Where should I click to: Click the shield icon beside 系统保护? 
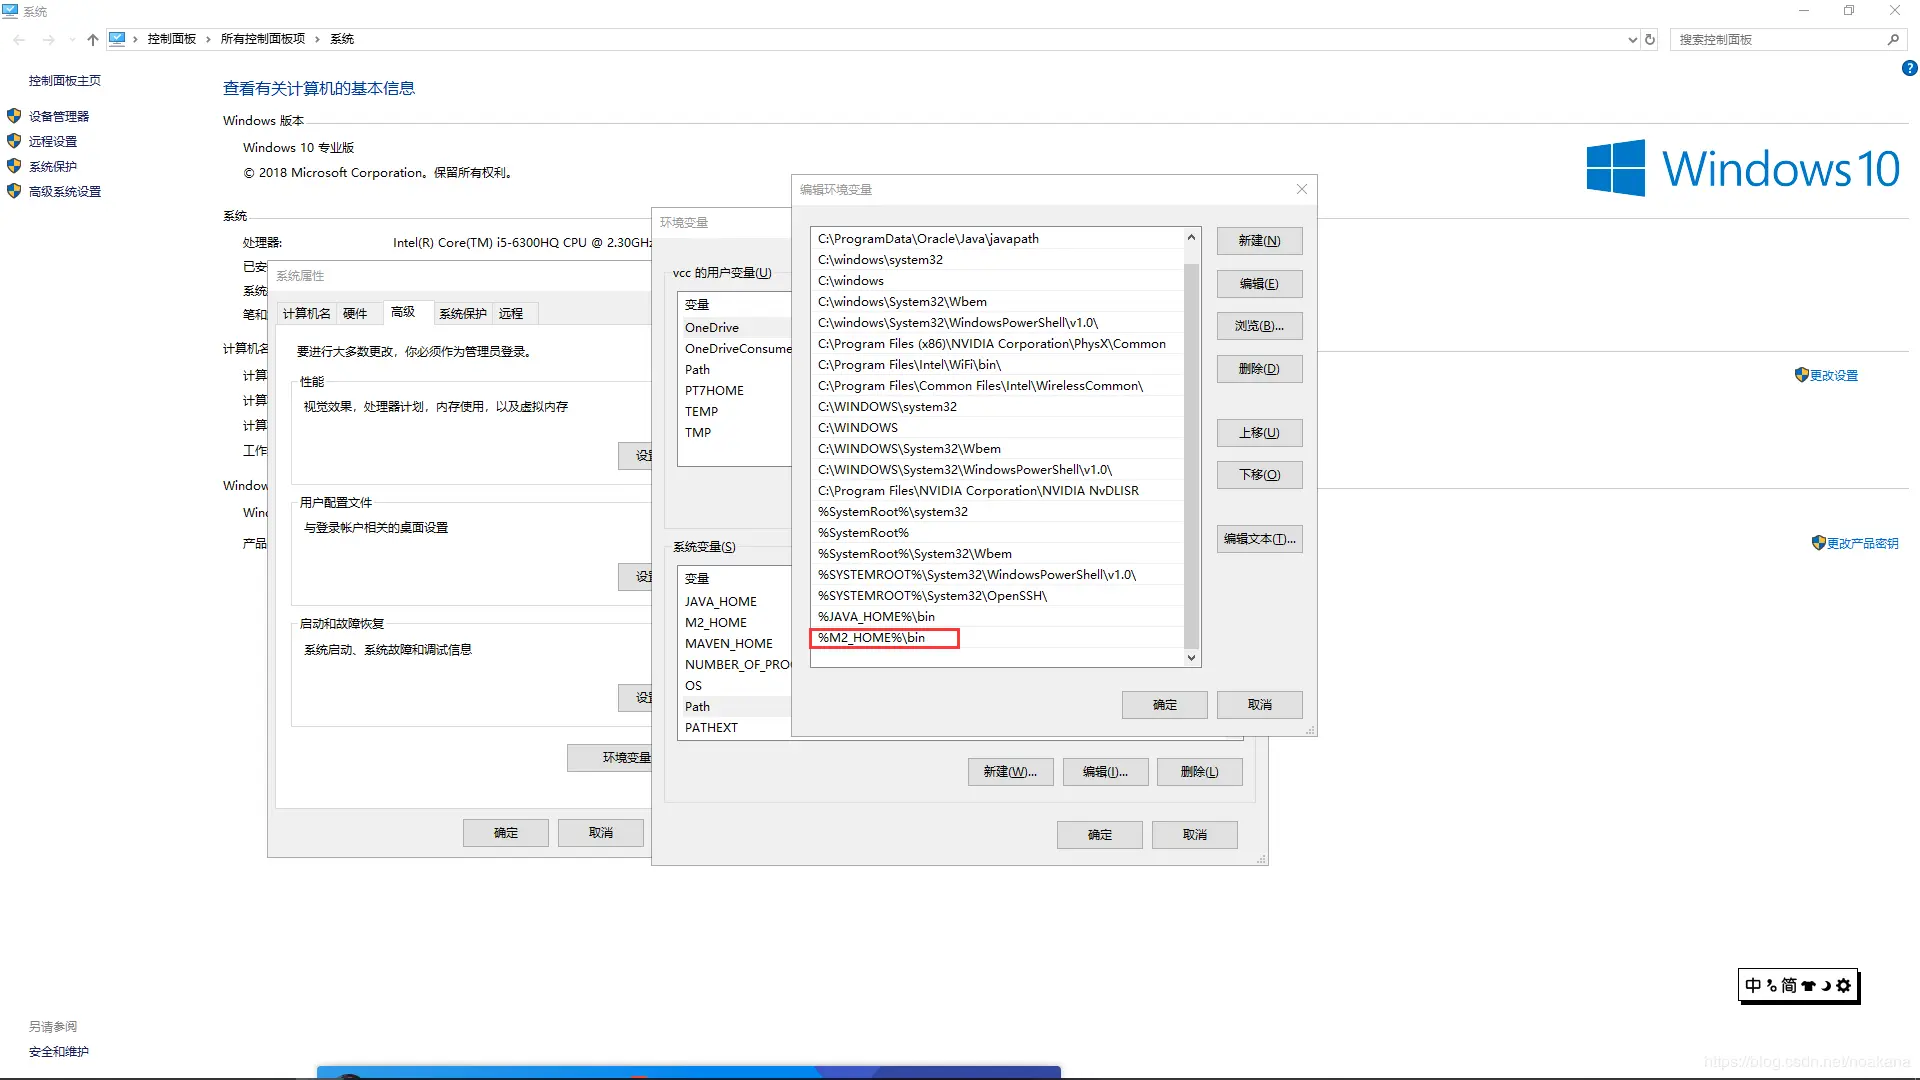pos(14,166)
